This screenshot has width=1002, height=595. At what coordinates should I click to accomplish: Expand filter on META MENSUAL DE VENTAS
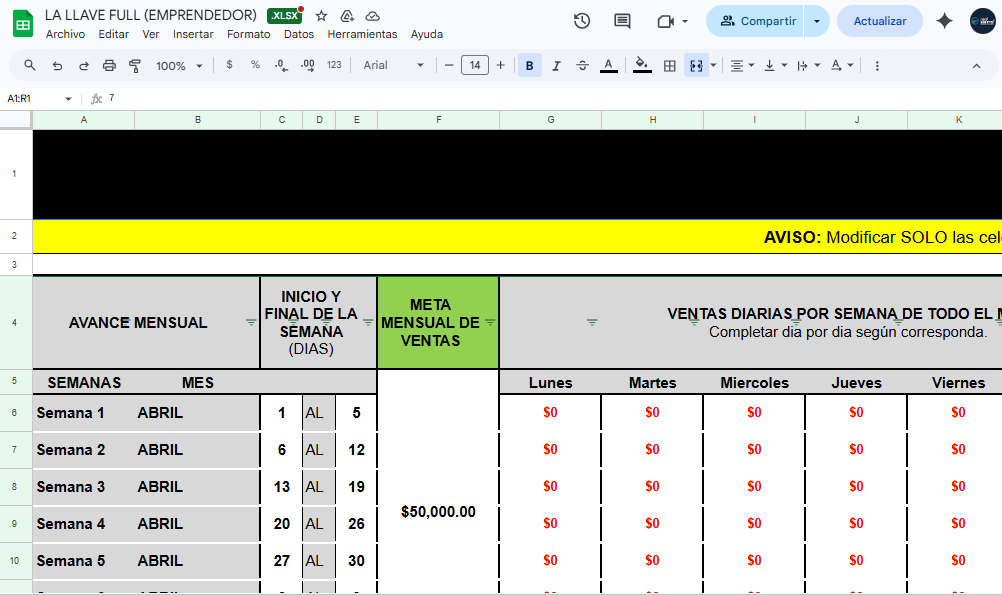[490, 322]
